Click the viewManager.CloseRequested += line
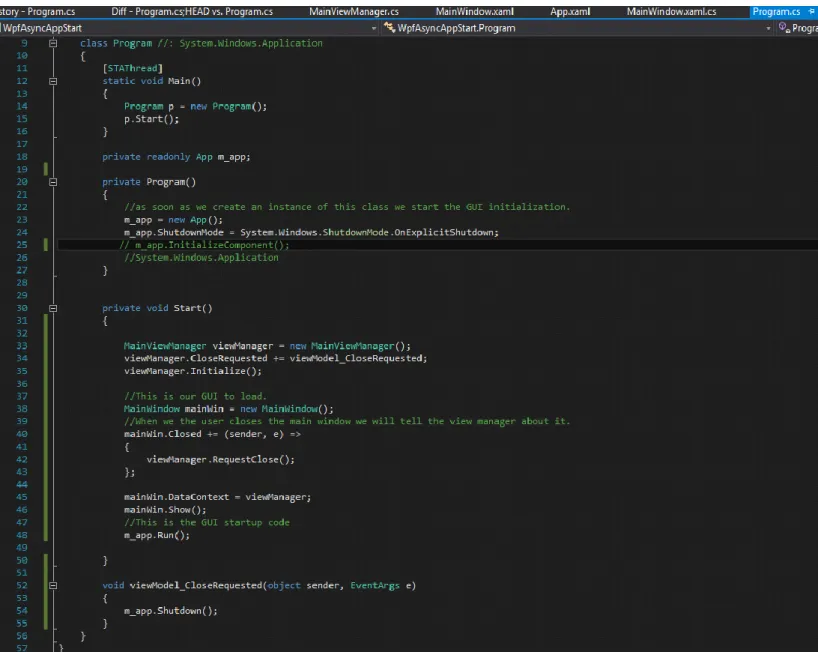Viewport: 818px width, 652px height. tap(275, 358)
